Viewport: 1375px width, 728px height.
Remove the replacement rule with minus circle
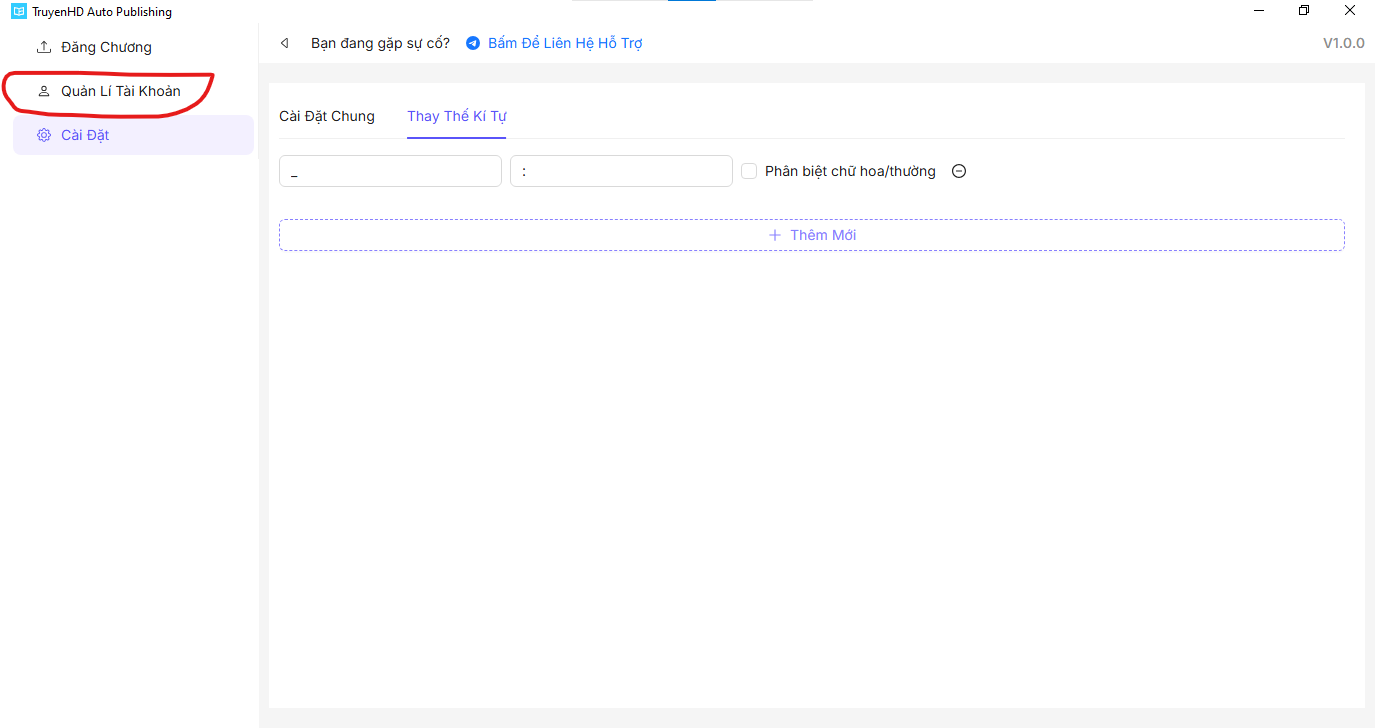coord(959,171)
